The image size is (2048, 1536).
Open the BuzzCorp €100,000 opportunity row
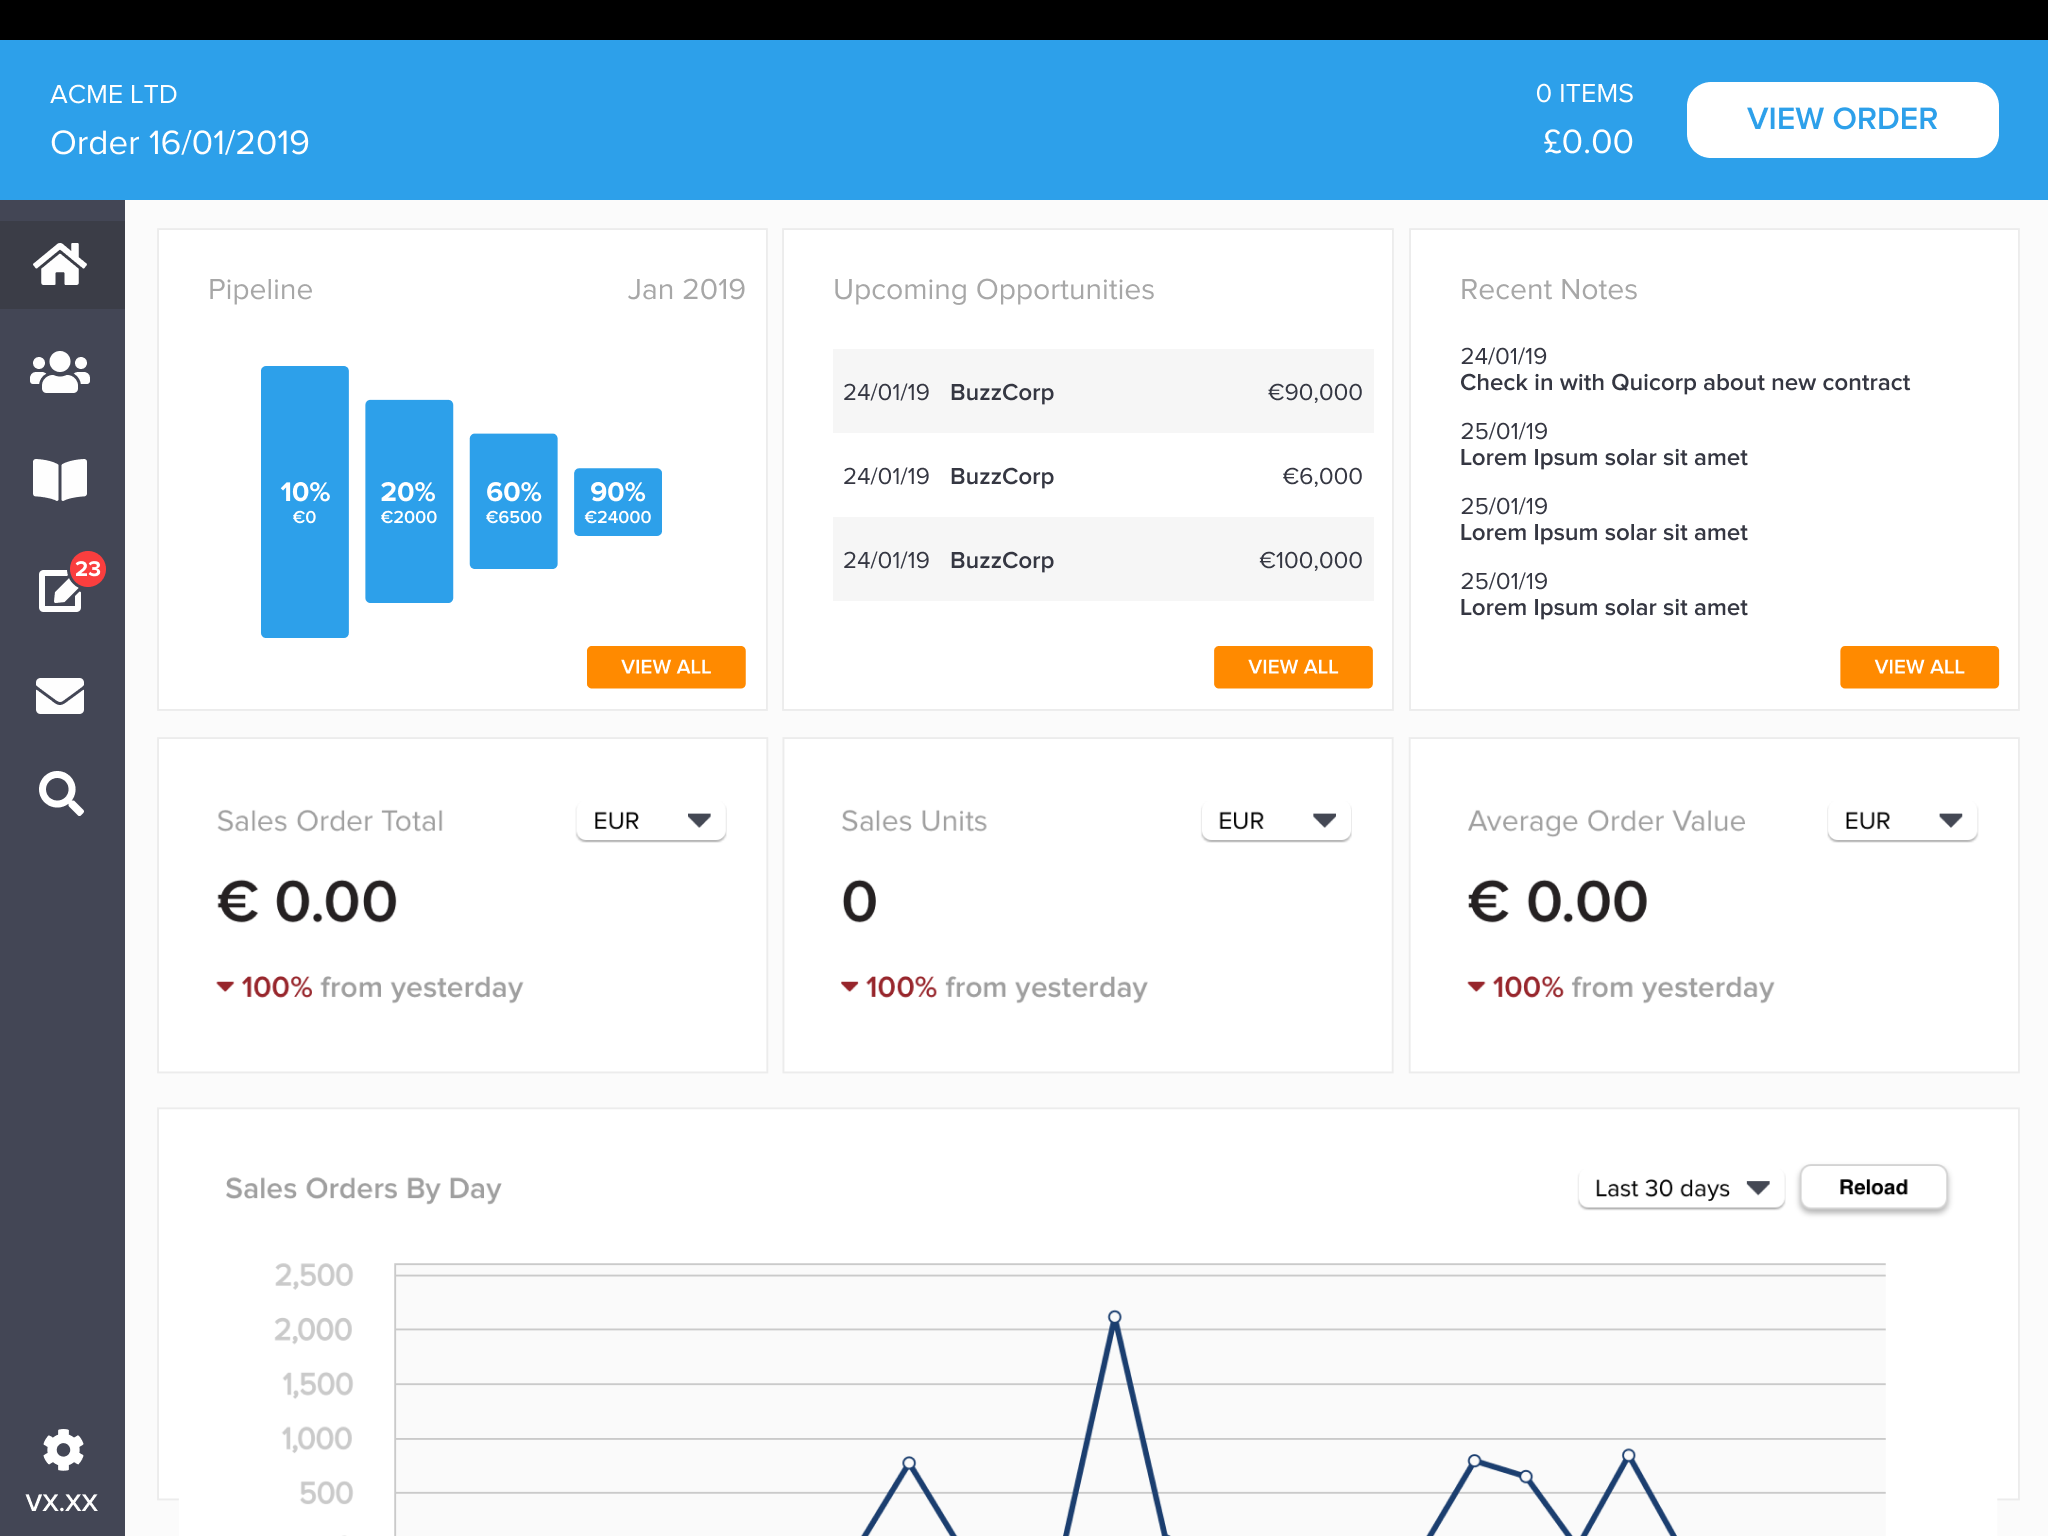click(1103, 560)
